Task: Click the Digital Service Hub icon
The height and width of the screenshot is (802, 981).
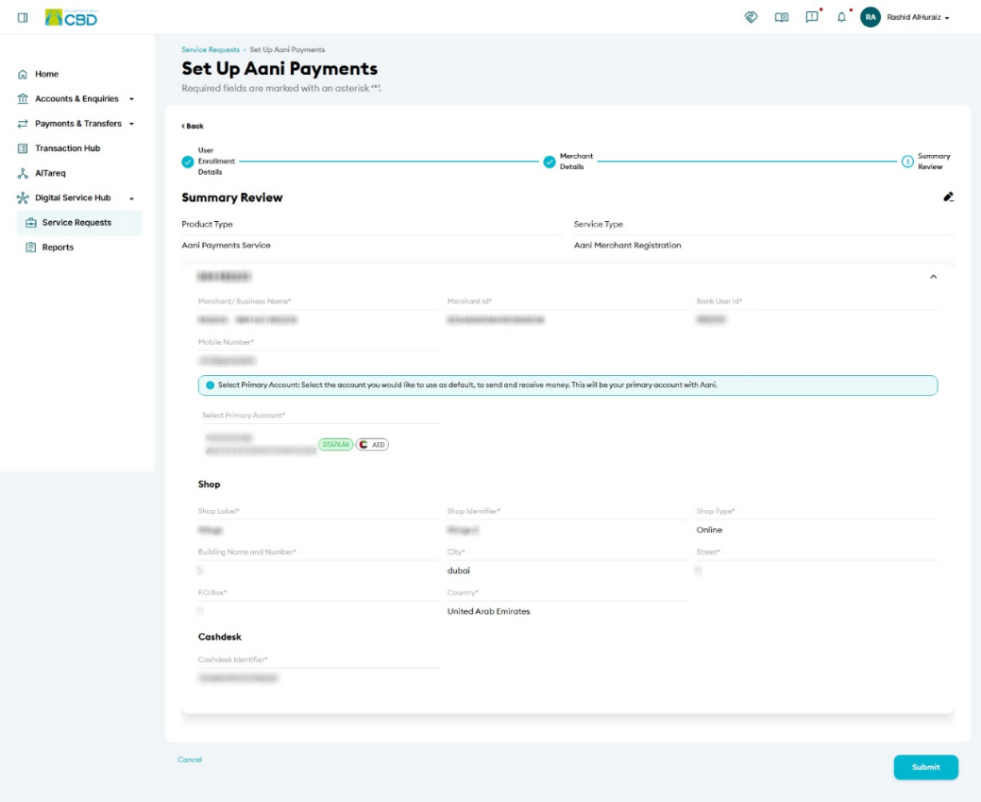Action: 23,198
